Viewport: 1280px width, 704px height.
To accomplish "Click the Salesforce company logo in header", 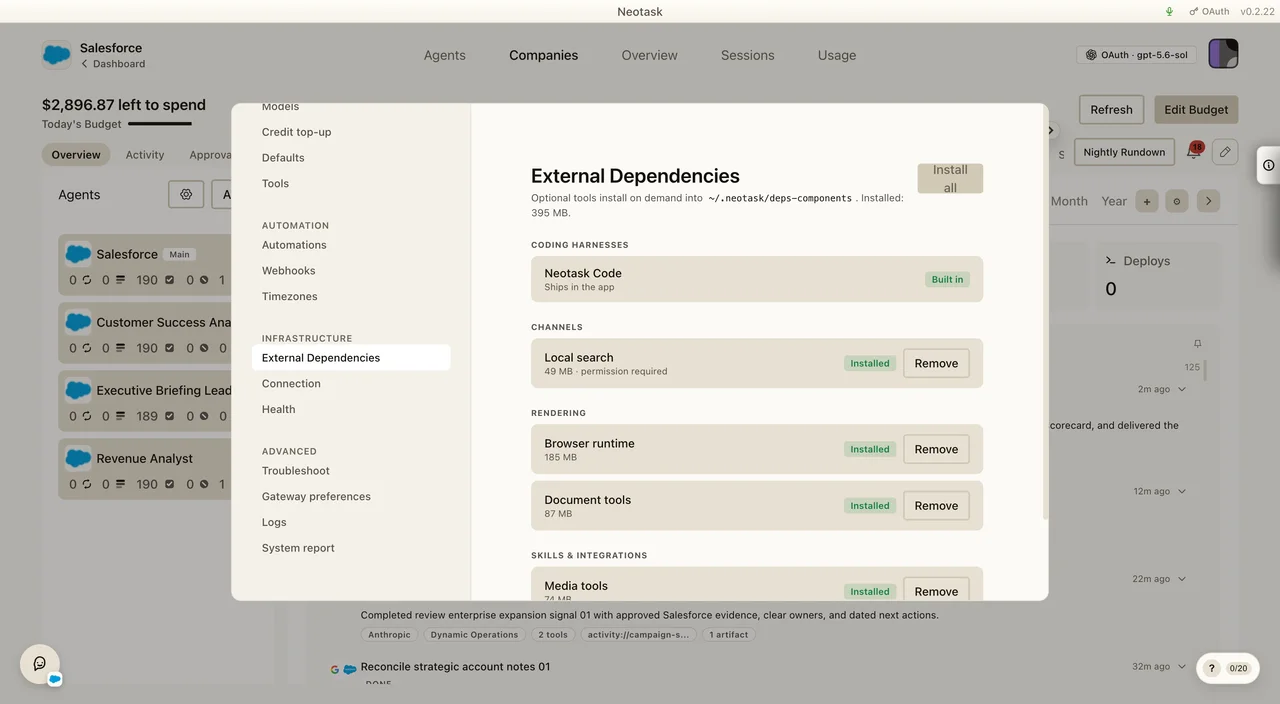I will [56, 54].
